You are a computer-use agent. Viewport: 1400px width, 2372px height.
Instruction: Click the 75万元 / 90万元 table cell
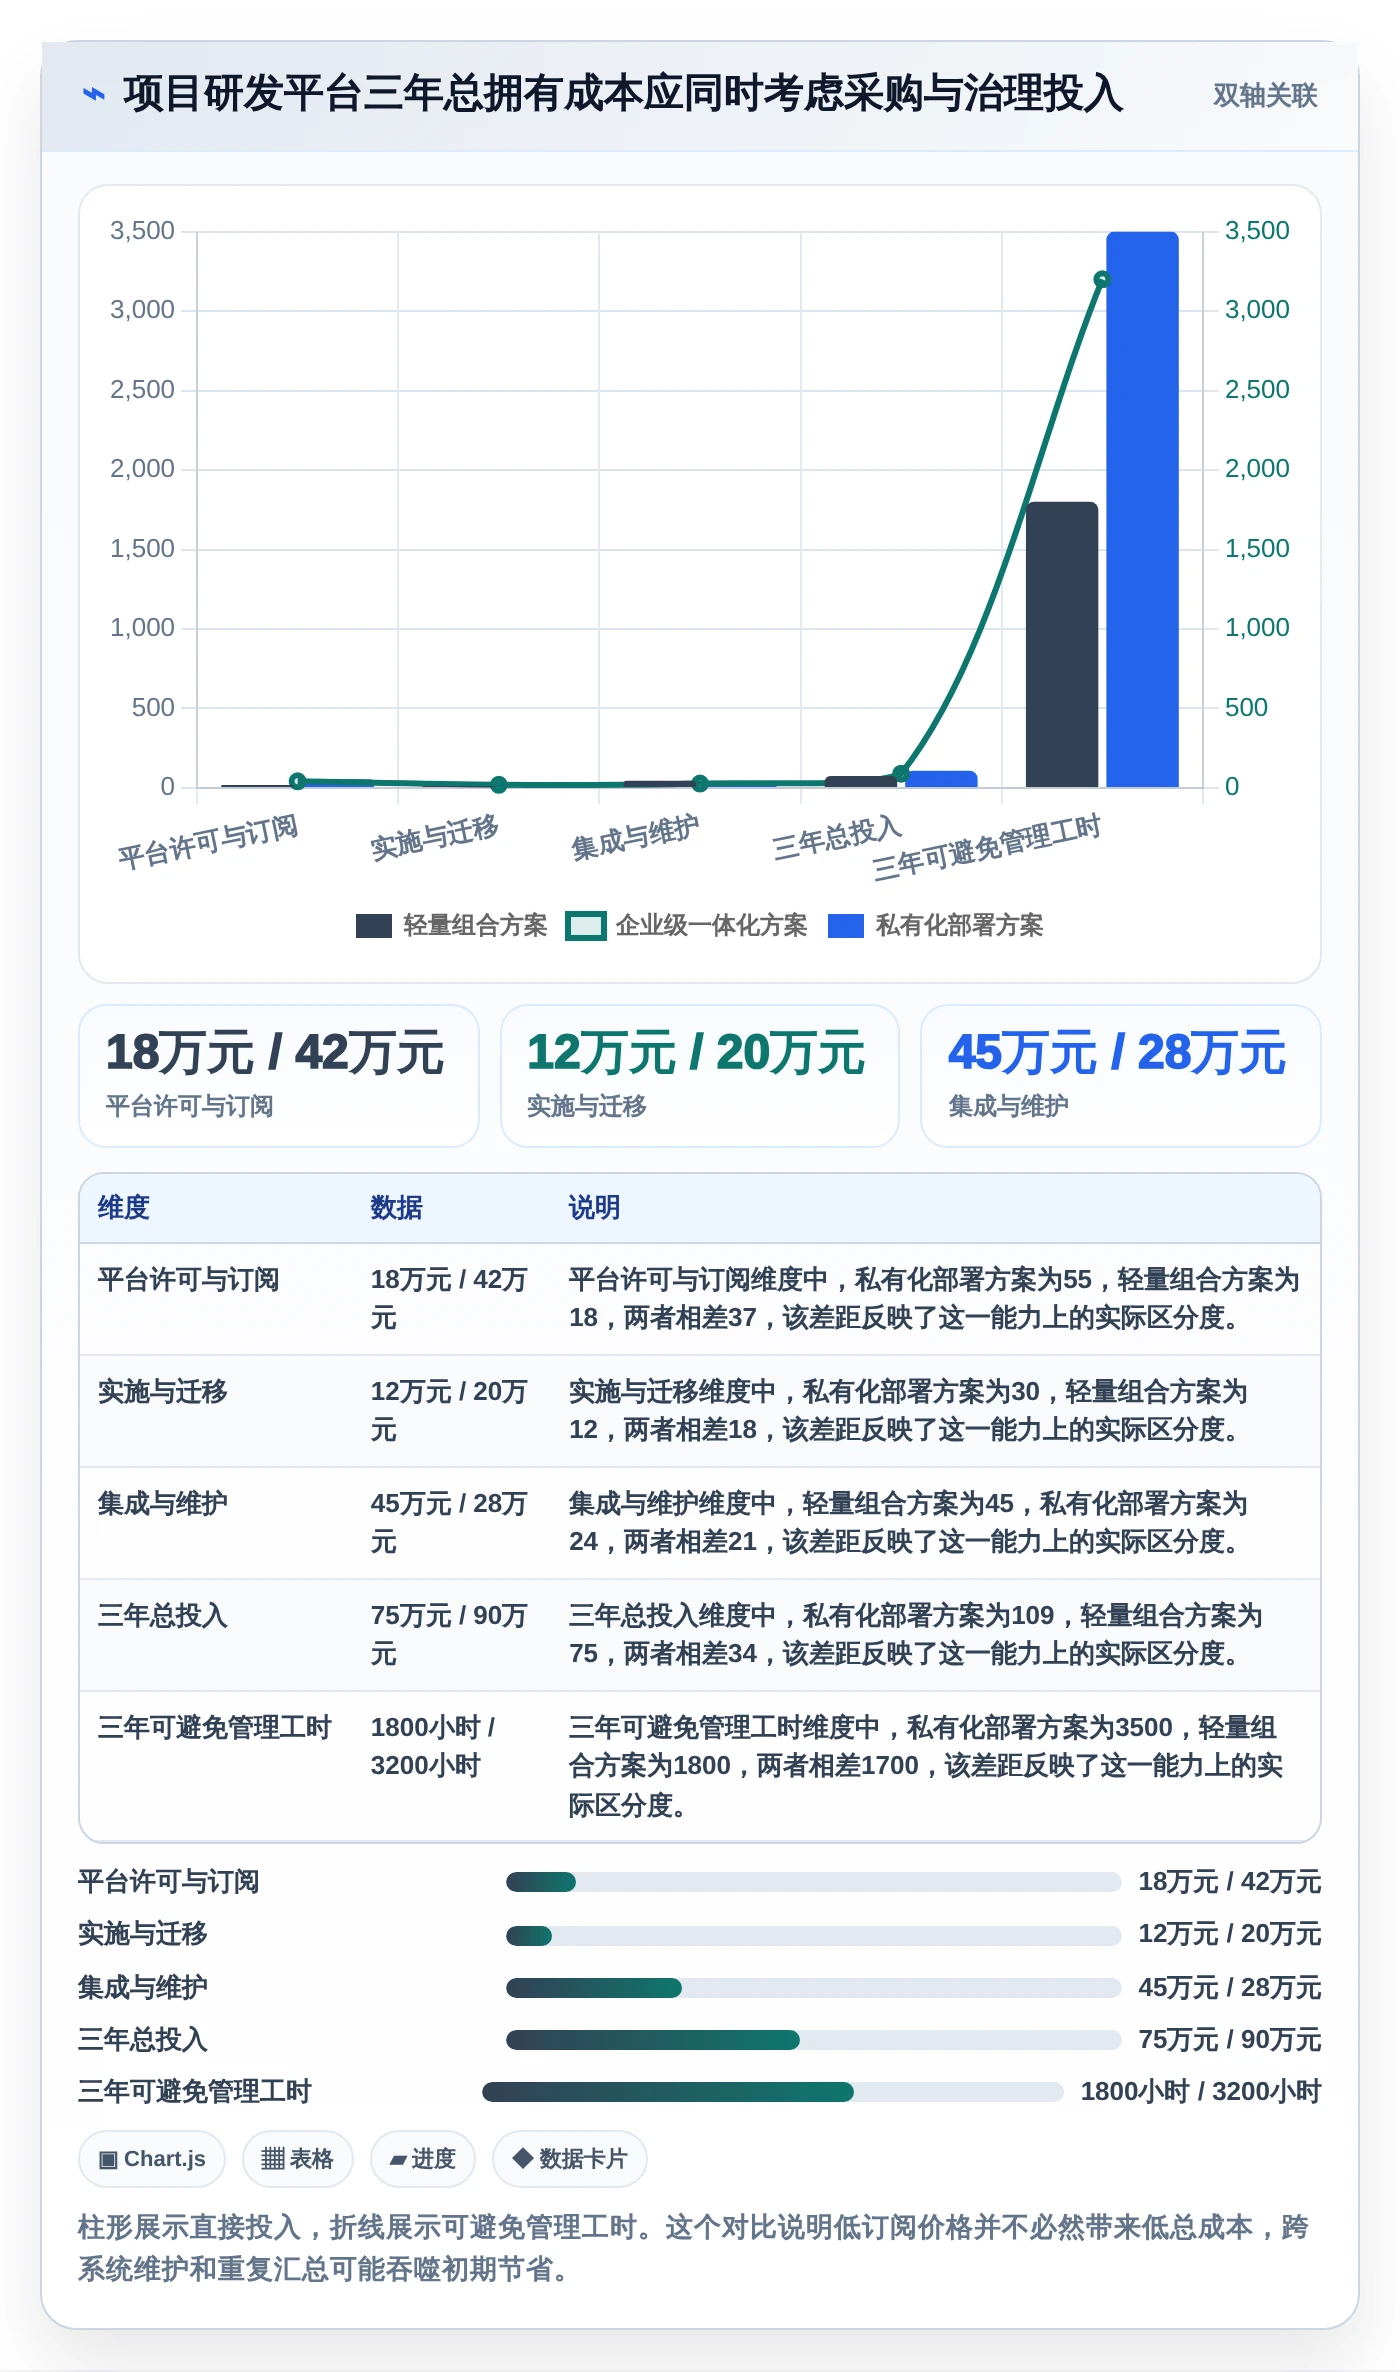point(449,1635)
